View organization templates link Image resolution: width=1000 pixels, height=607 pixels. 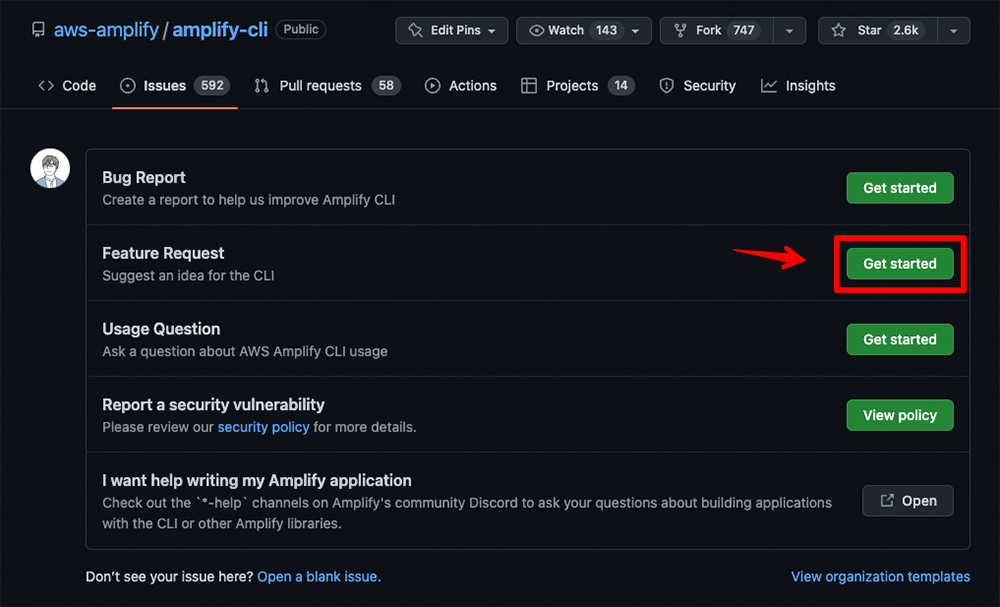(881, 576)
